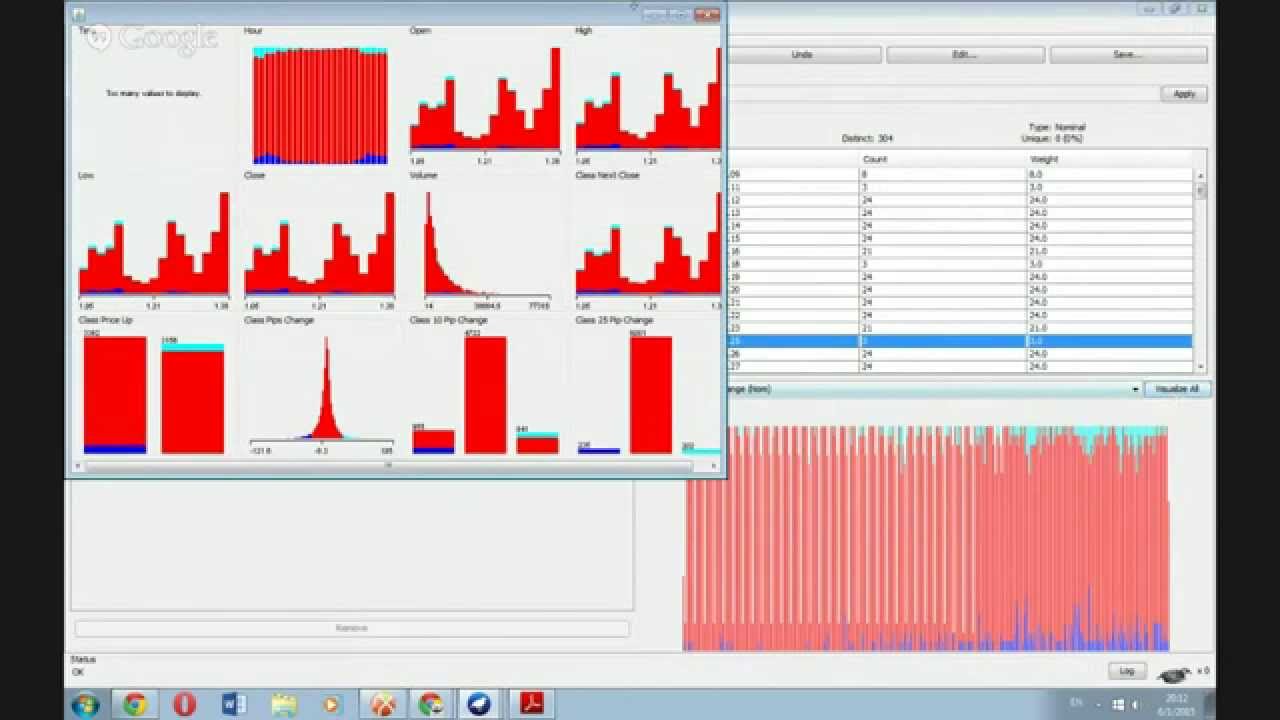
Task: Click the horizontal scrollbar in visualize window
Action: pos(388,466)
